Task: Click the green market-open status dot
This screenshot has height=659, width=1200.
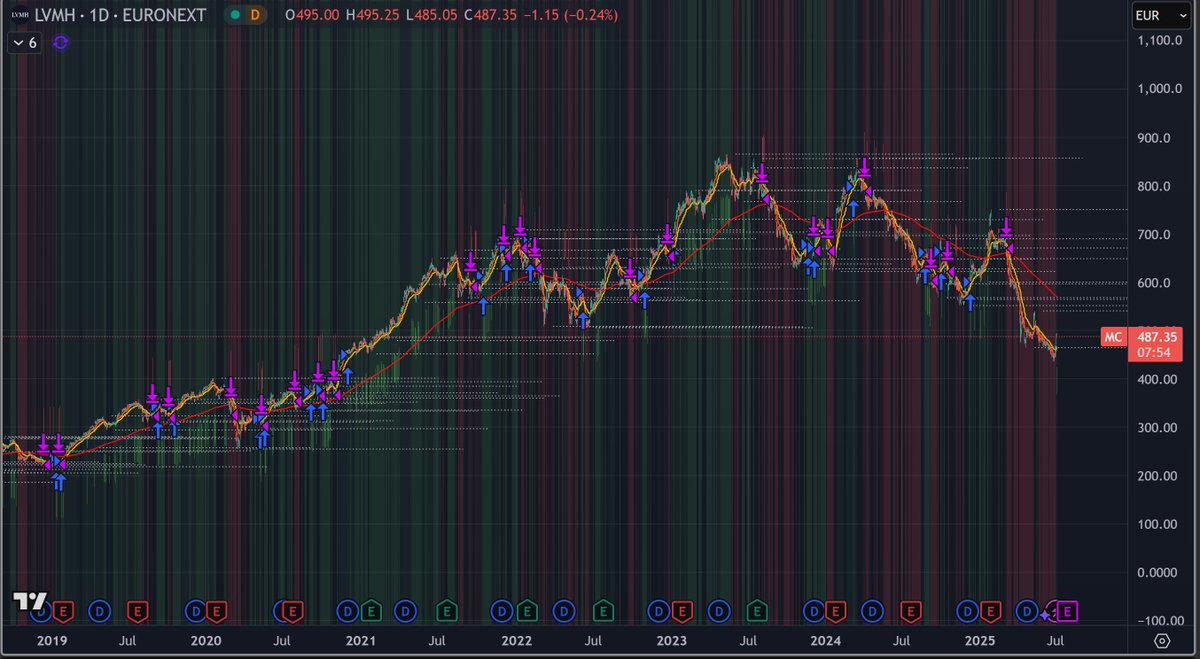Action: click(x=234, y=15)
